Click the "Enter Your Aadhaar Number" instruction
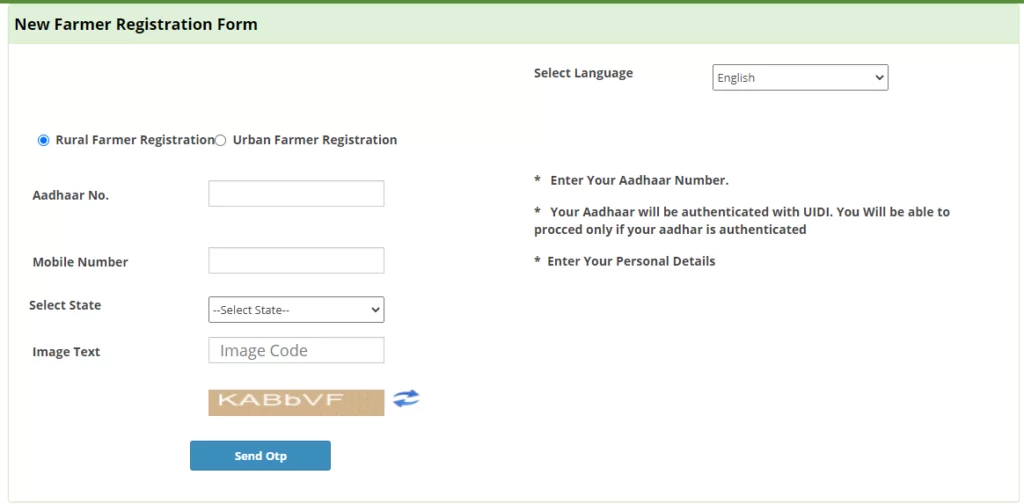This screenshot has height=504, width=1024. [x=639, y=181]
